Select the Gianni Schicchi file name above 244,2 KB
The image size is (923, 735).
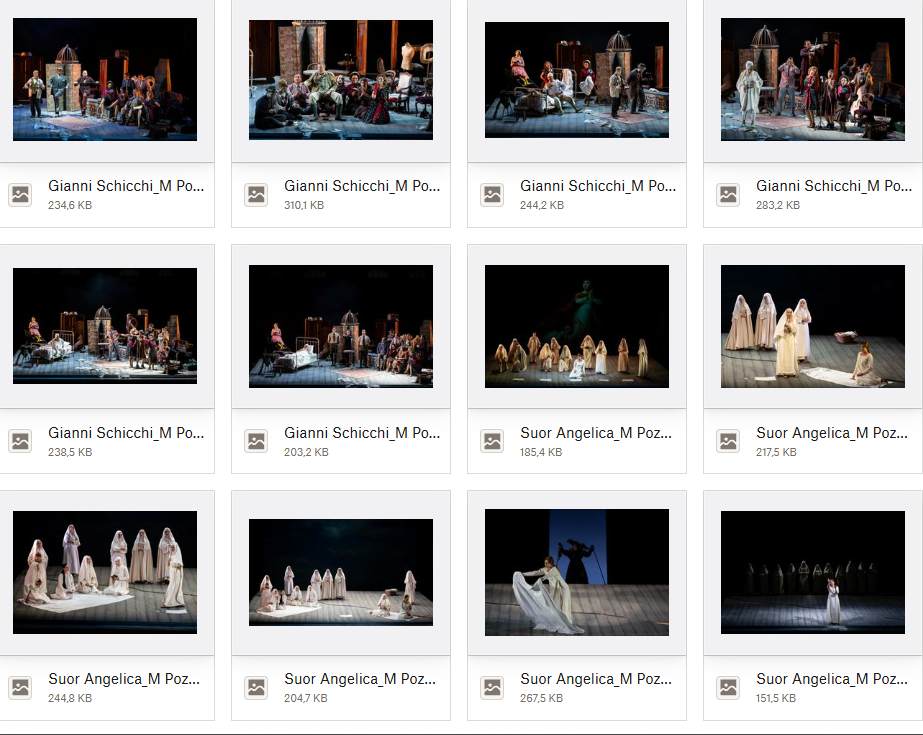tap(598, 186)
